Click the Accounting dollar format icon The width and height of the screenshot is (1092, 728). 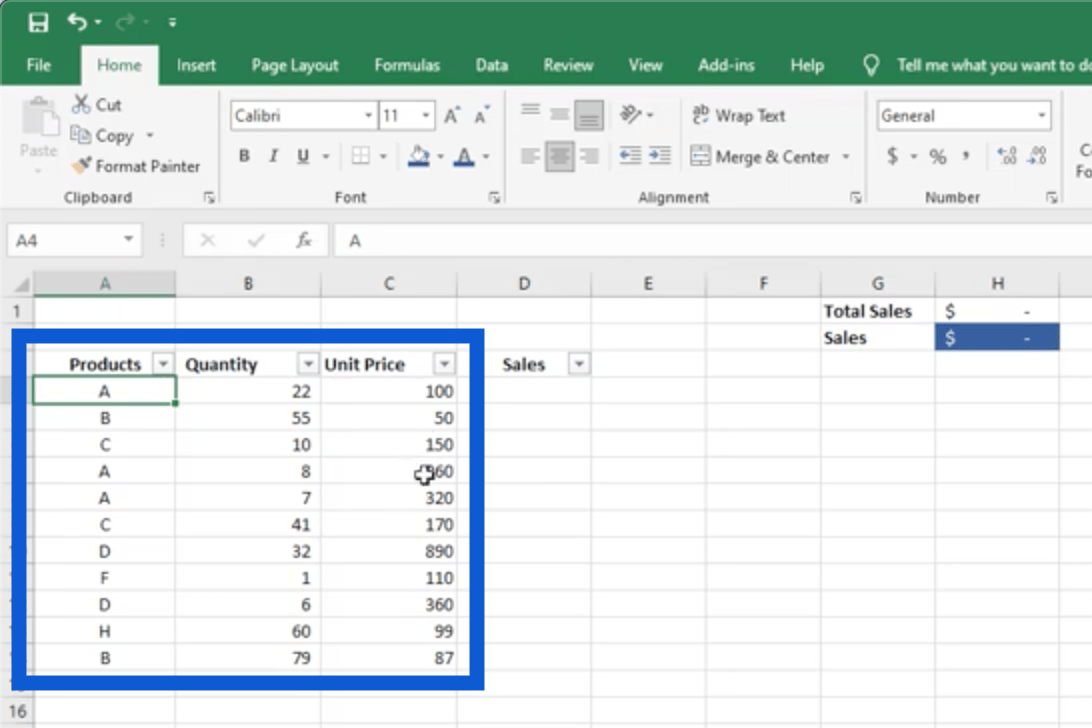(x=892, y=156)
